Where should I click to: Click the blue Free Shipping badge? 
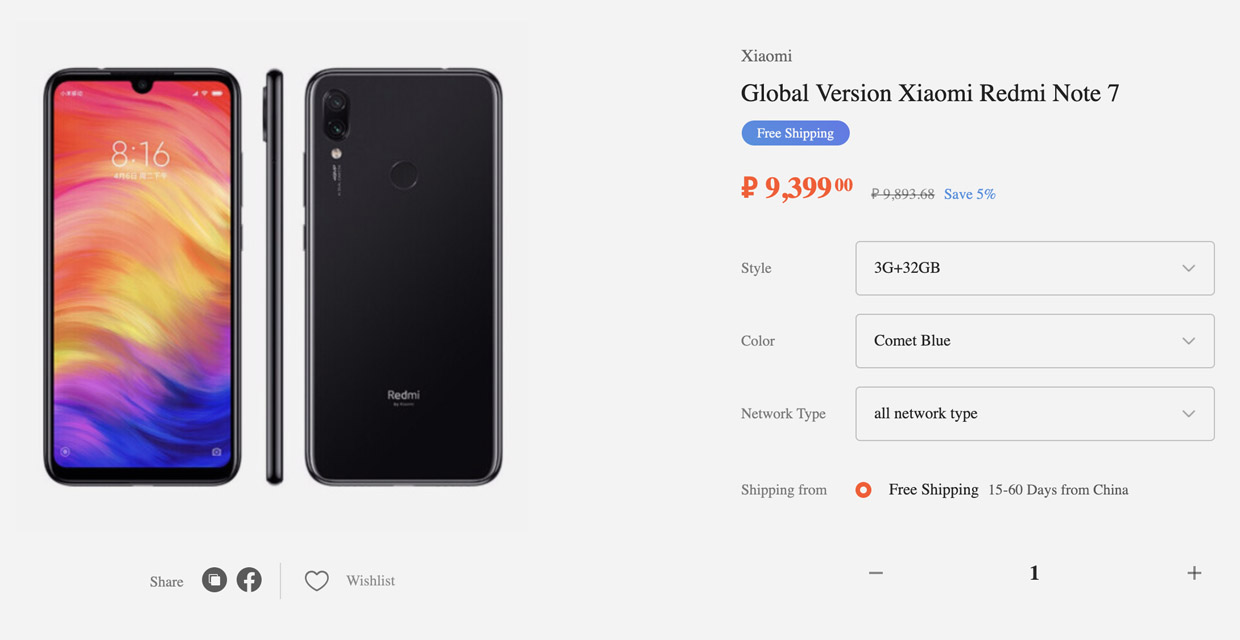pyautogui.click(x=795, y=133)
